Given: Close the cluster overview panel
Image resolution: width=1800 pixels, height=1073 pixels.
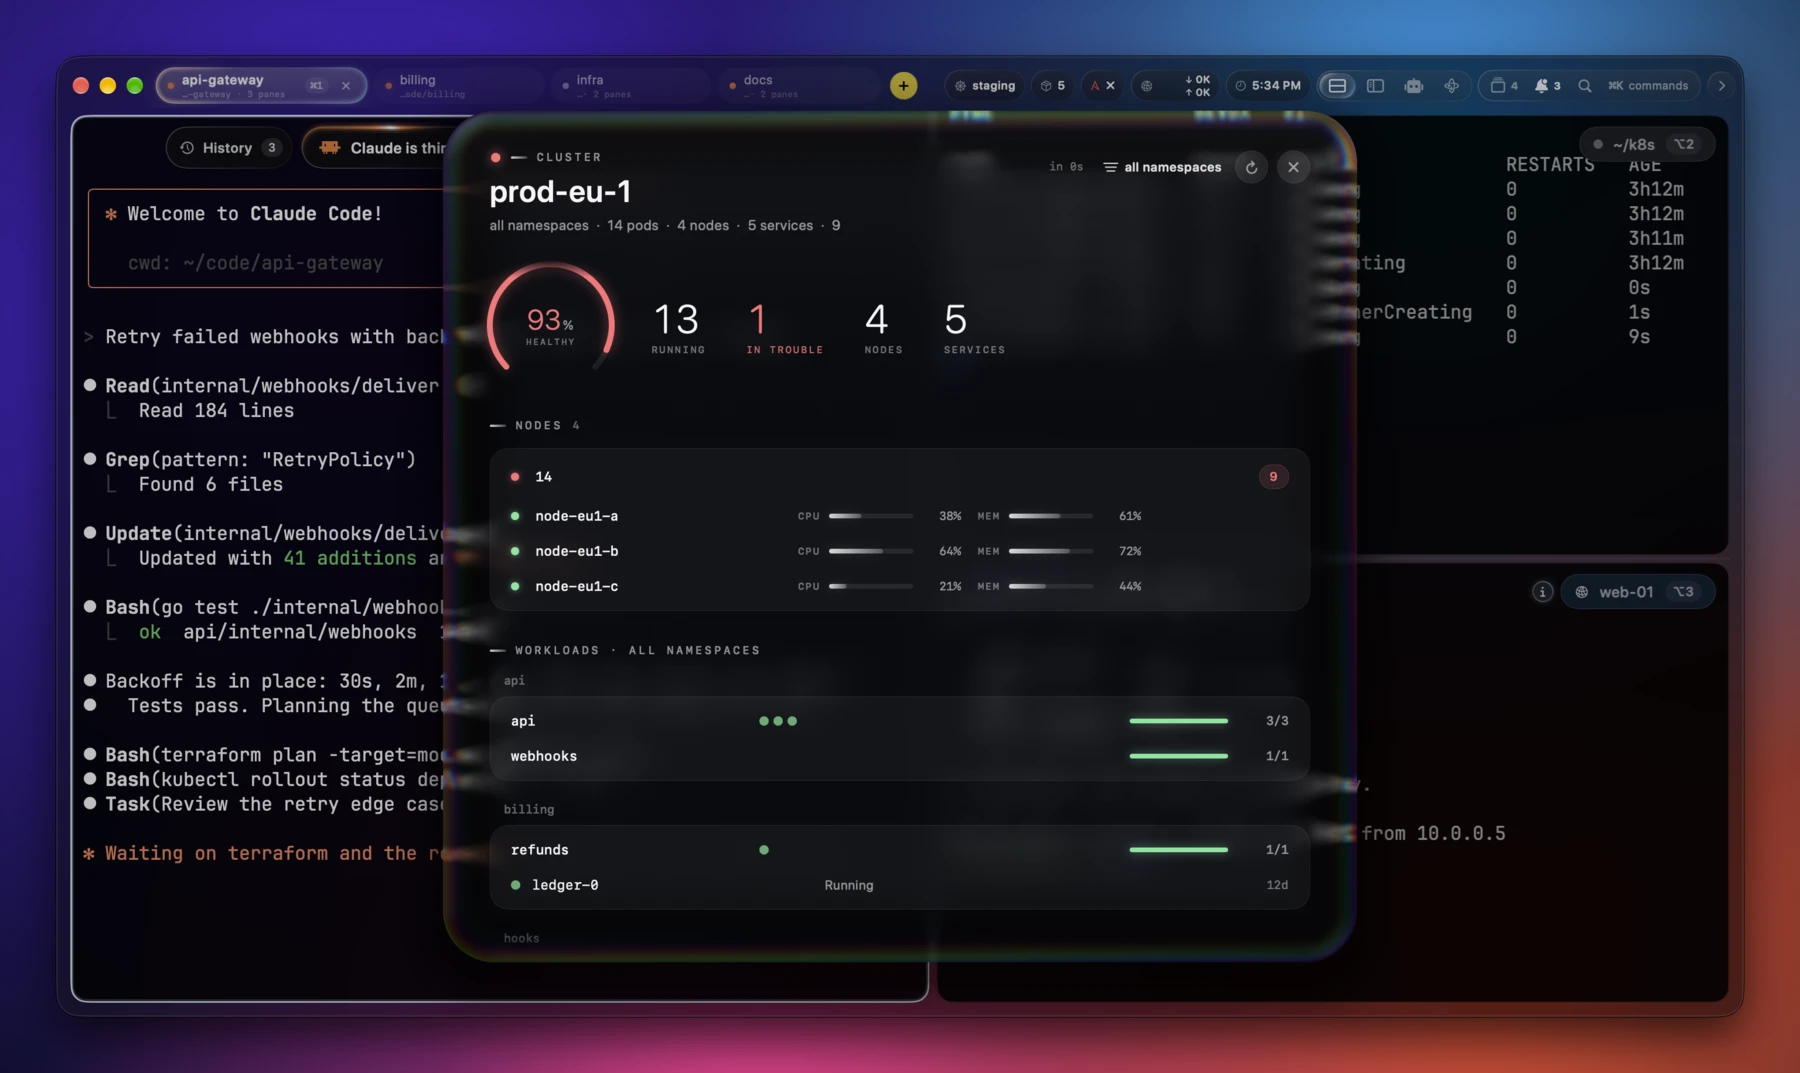Looking at the screenshot, I should (x=1293, y=167).
